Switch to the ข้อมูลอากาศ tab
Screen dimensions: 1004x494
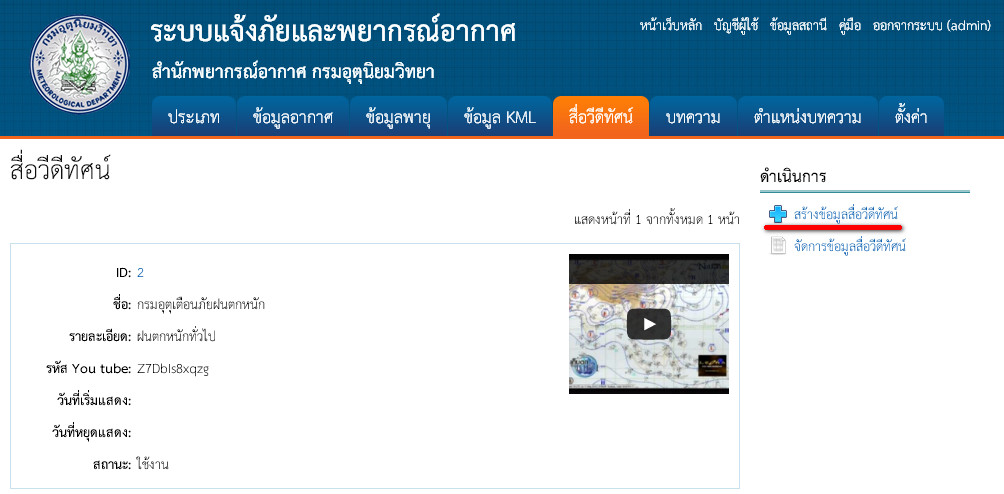[293, 117]
